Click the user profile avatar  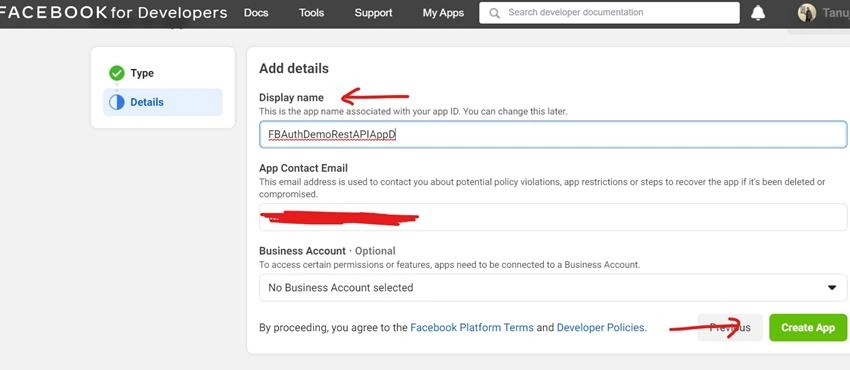pyautogui.click(x=807, y=13)
